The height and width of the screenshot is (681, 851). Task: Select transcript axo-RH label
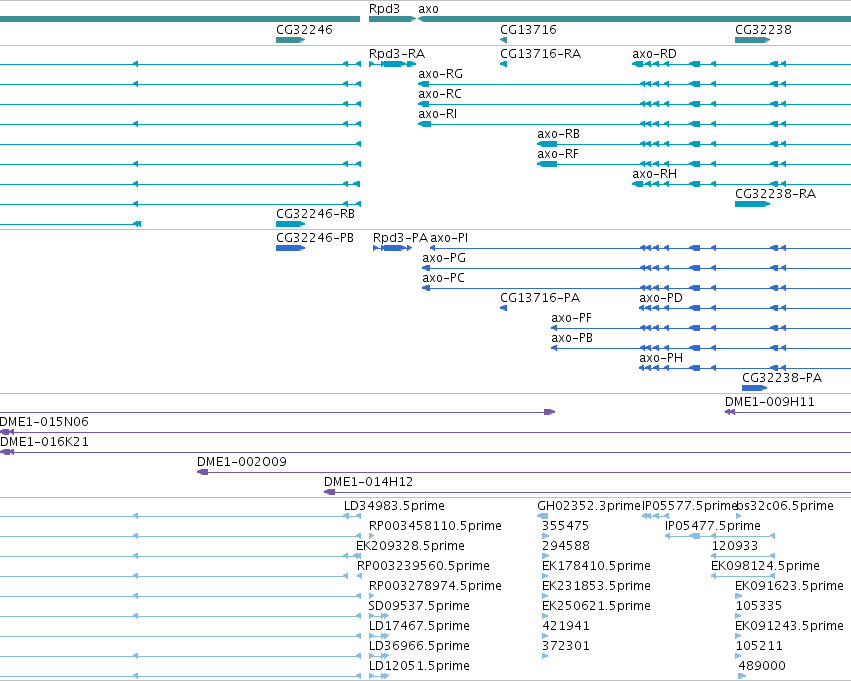point(655,174)
